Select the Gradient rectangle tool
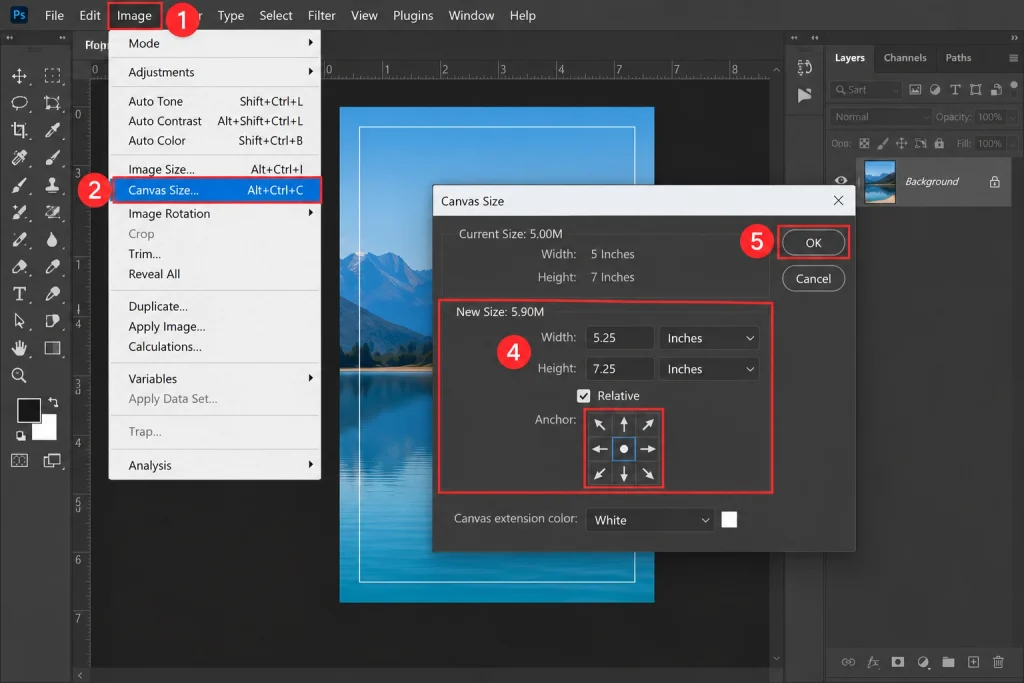1024x683 pixels. click(52, 348)
